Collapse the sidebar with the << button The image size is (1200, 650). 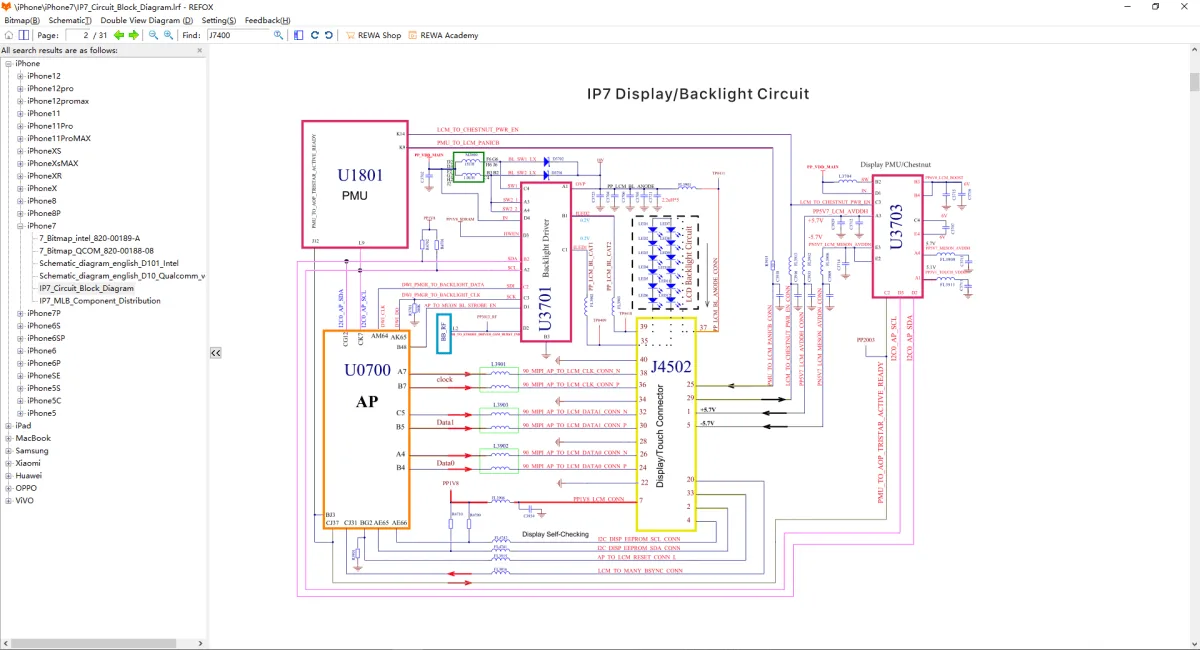[215, 352]
